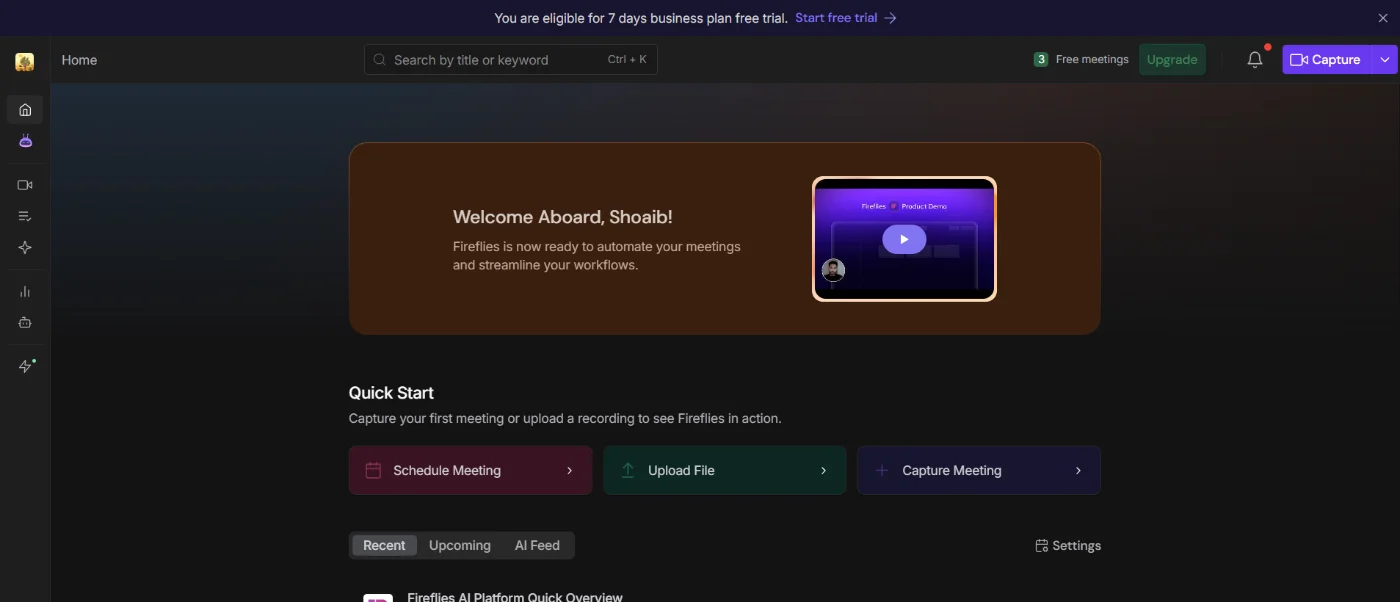Click the Ctrl + K shortcut hint

(627, 60)
